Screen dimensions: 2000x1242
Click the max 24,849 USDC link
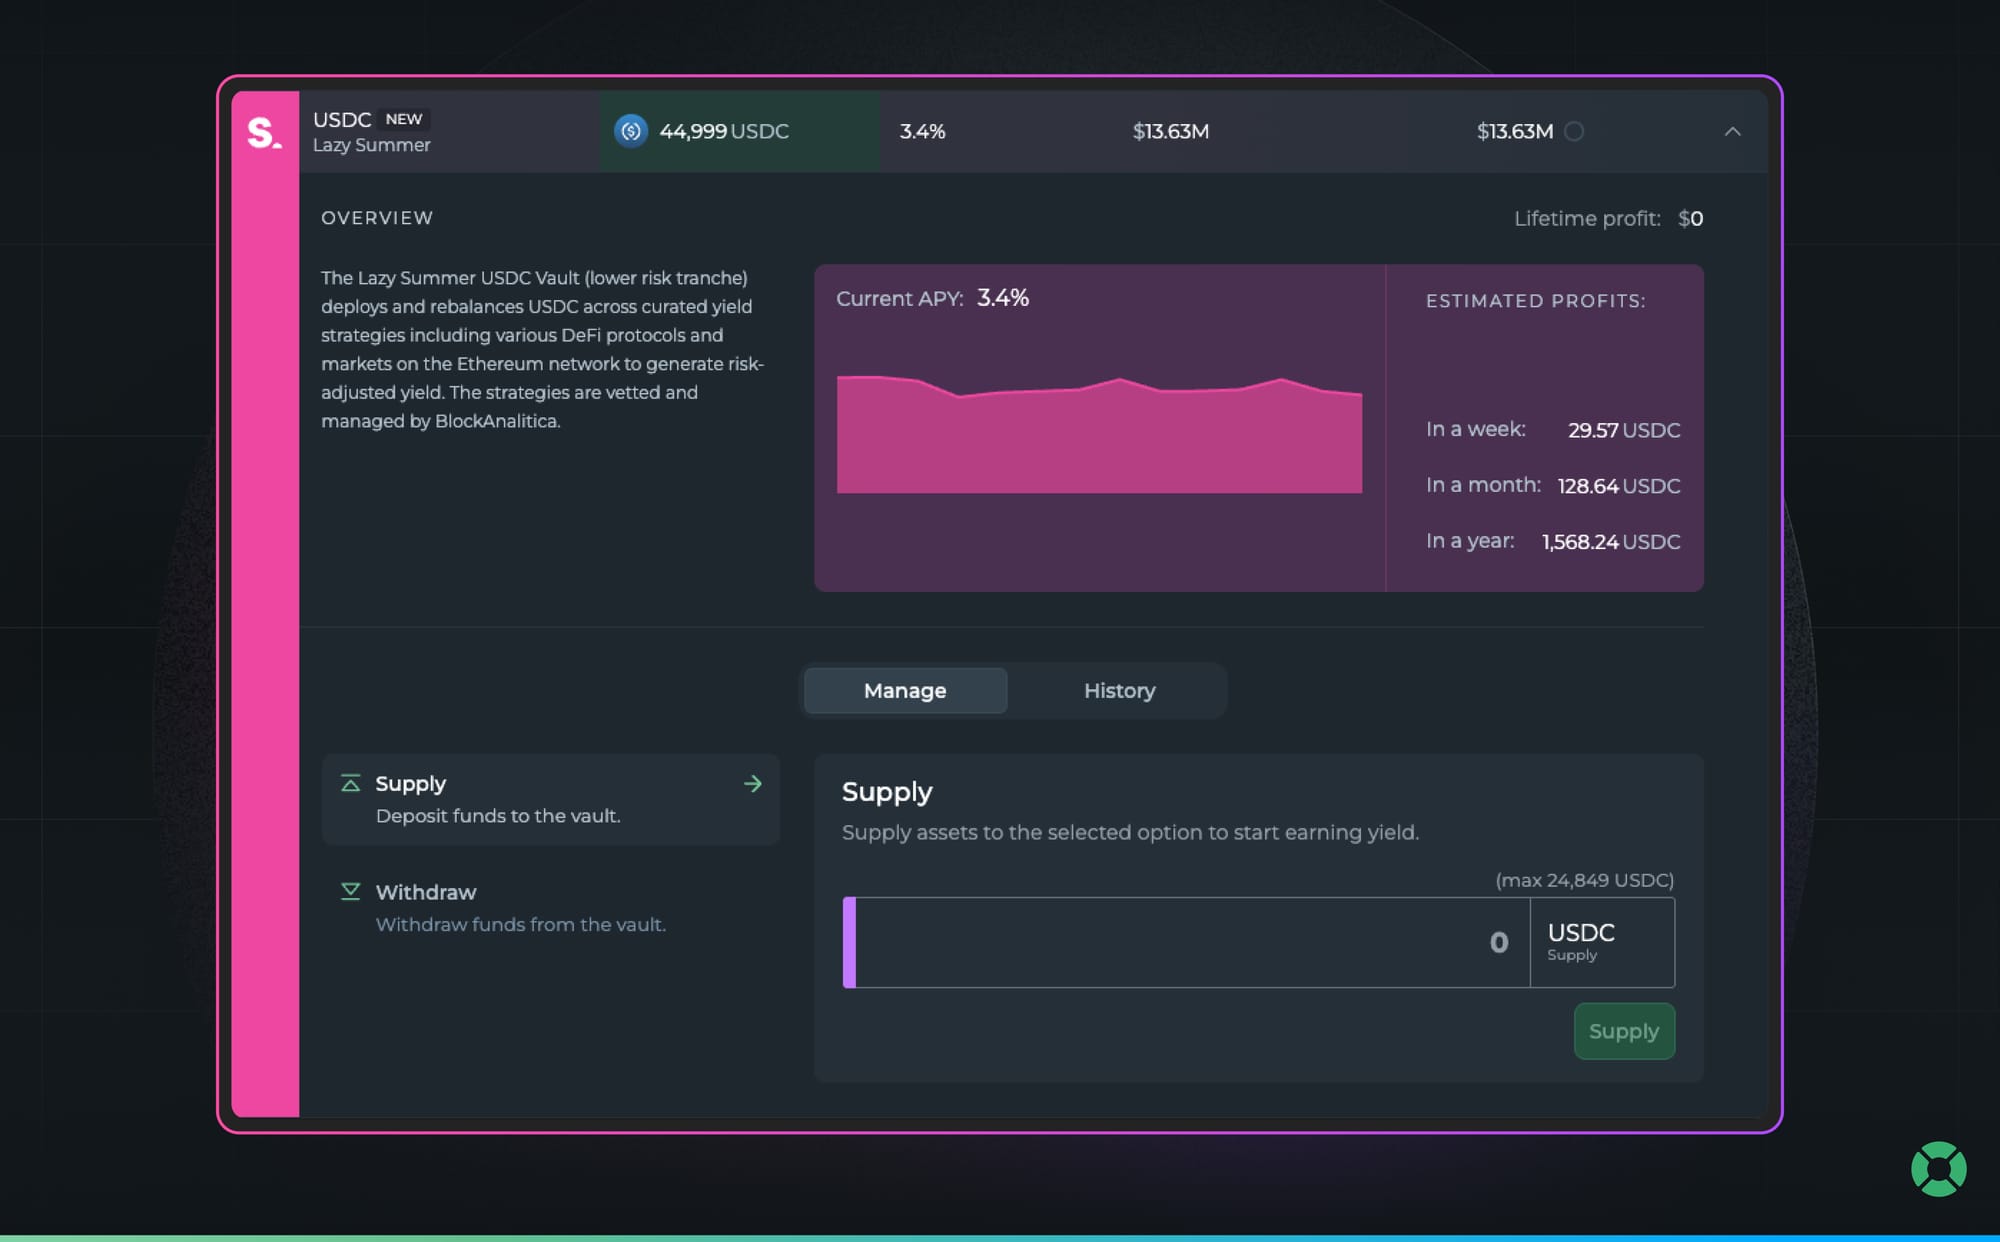click(1584, 880)
